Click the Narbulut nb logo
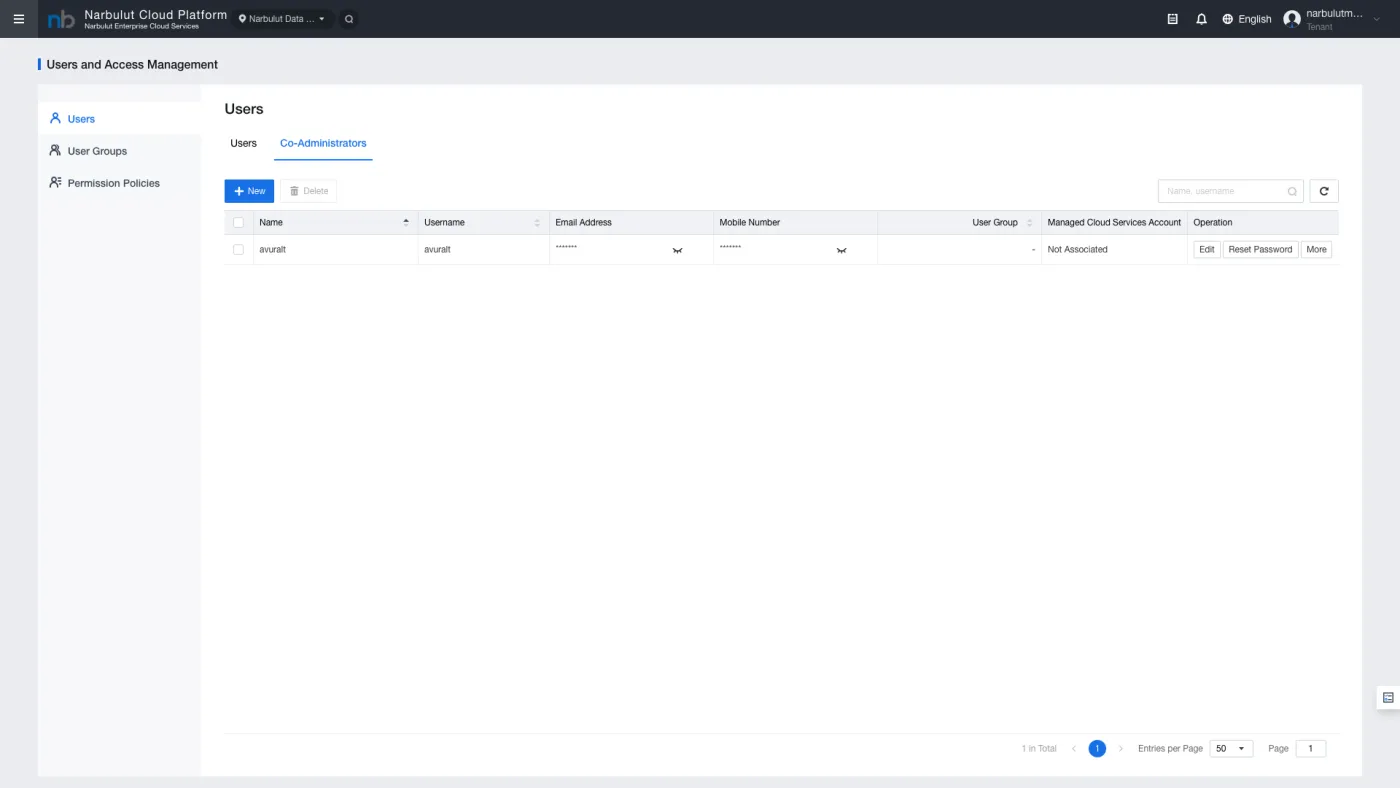This screenshot has height=788, width=1400. pyautogui.click(x=61, y=19)
